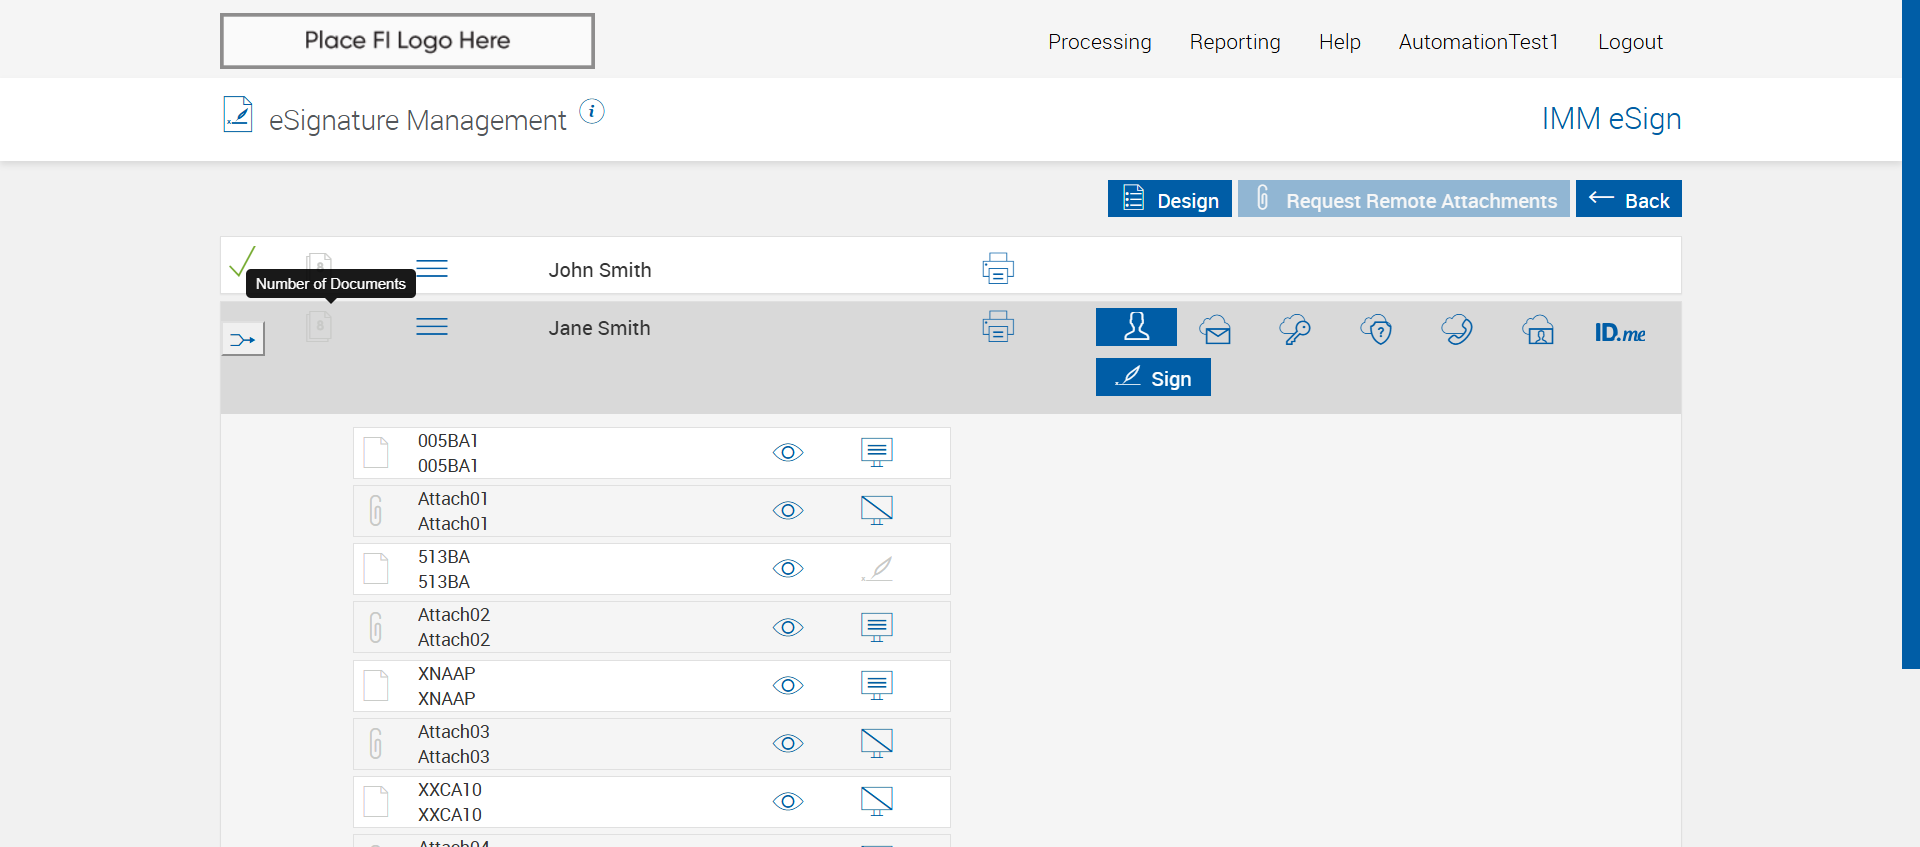
Task: Open the eSignature Management info icon
Action: pyautogui.click(x=592, y=111)
